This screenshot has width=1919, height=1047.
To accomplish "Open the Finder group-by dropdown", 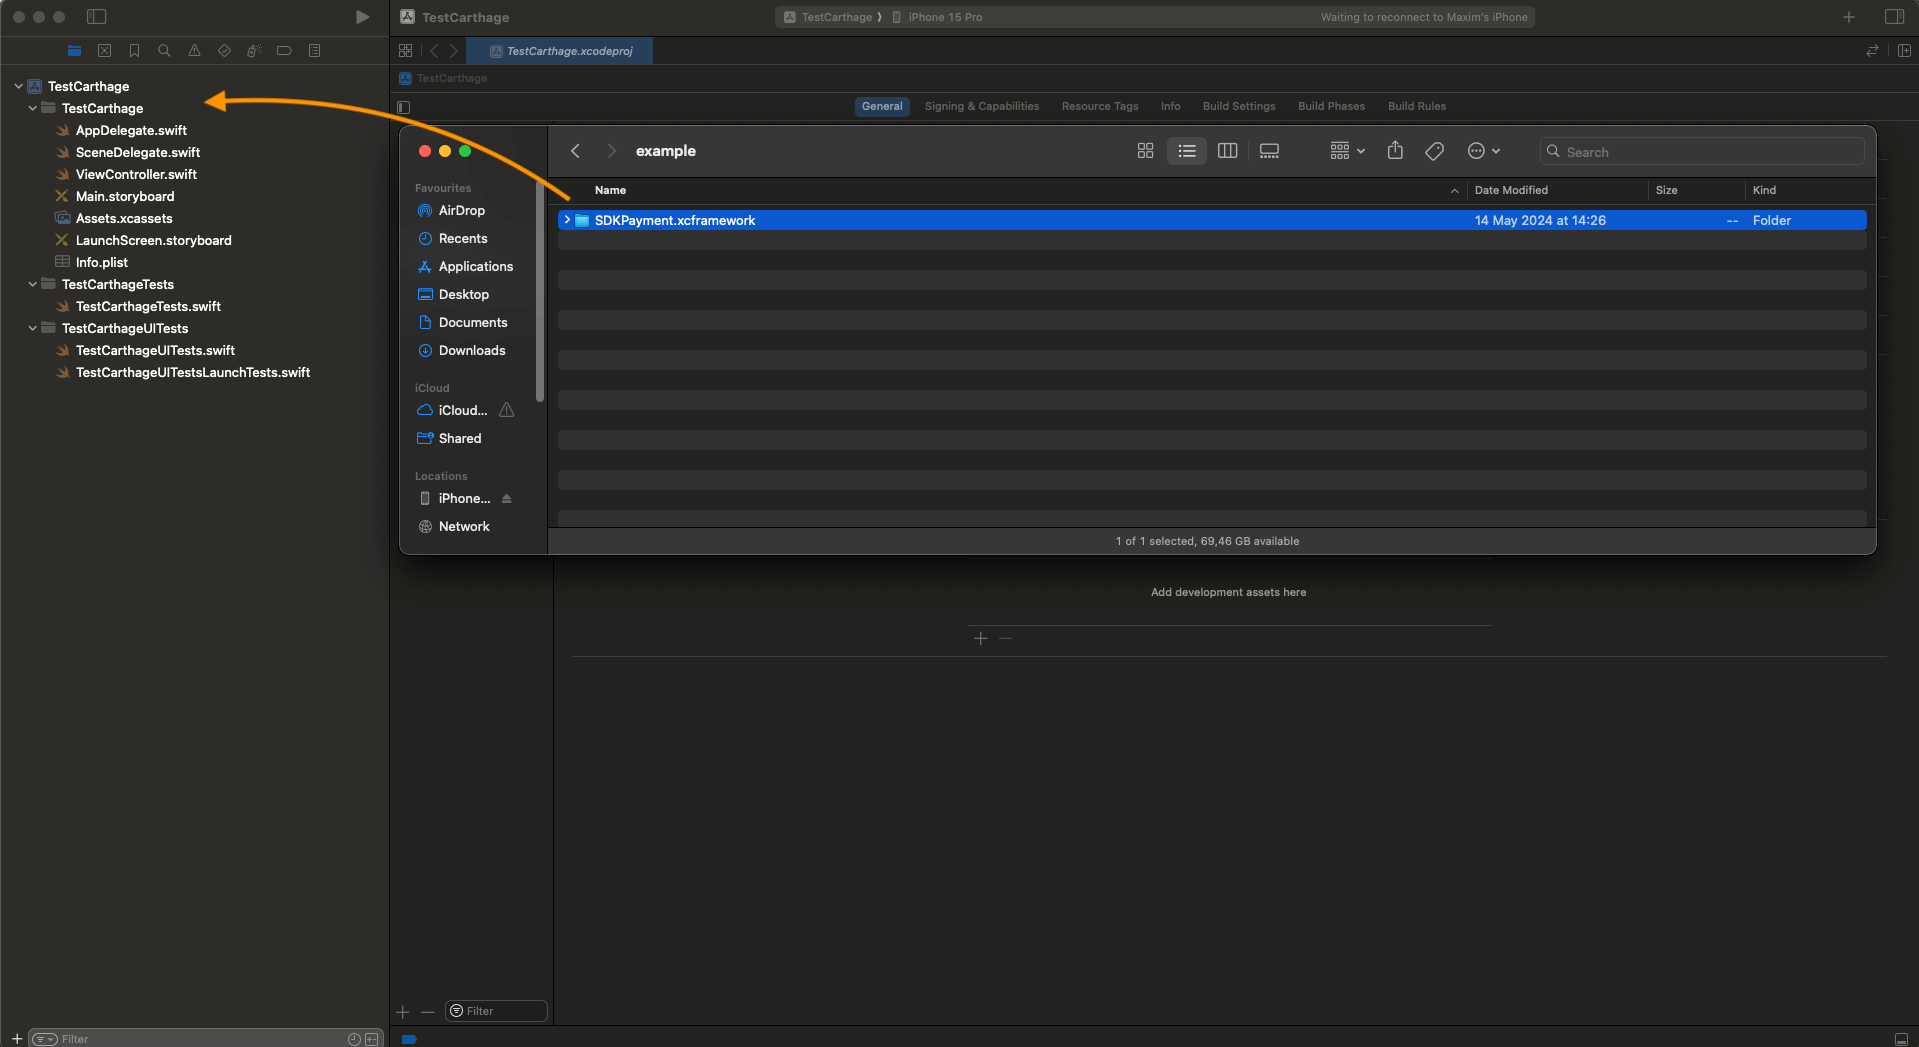I will (1346, 151).
